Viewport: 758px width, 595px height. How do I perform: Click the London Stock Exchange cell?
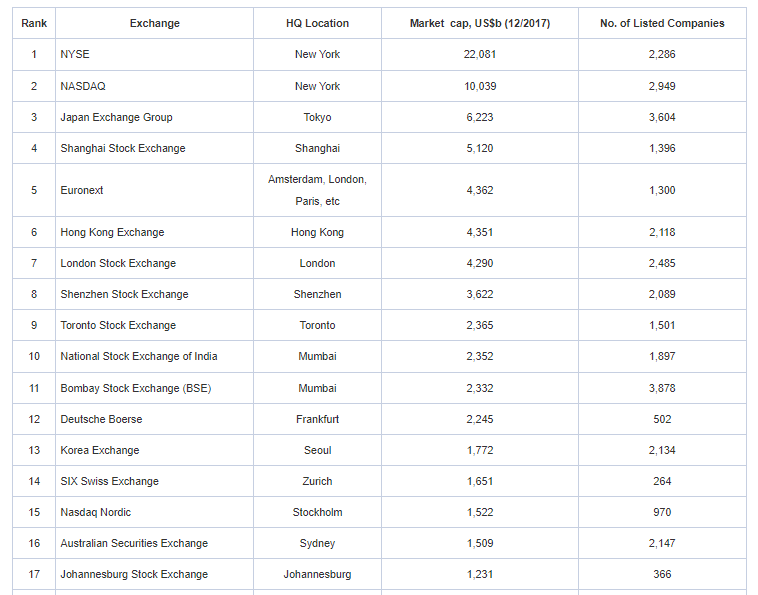click(x=118, y=263)
